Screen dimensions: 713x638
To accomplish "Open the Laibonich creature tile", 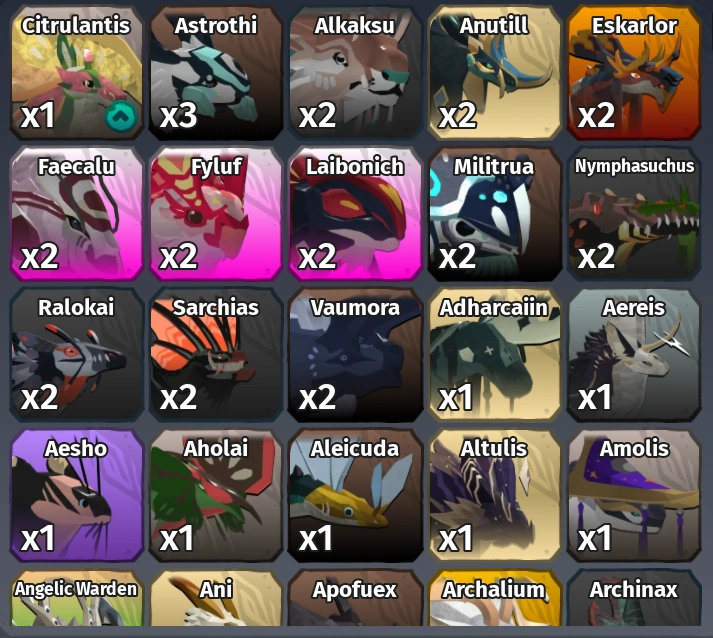I will pyautogui.click(x=355, y=213).
